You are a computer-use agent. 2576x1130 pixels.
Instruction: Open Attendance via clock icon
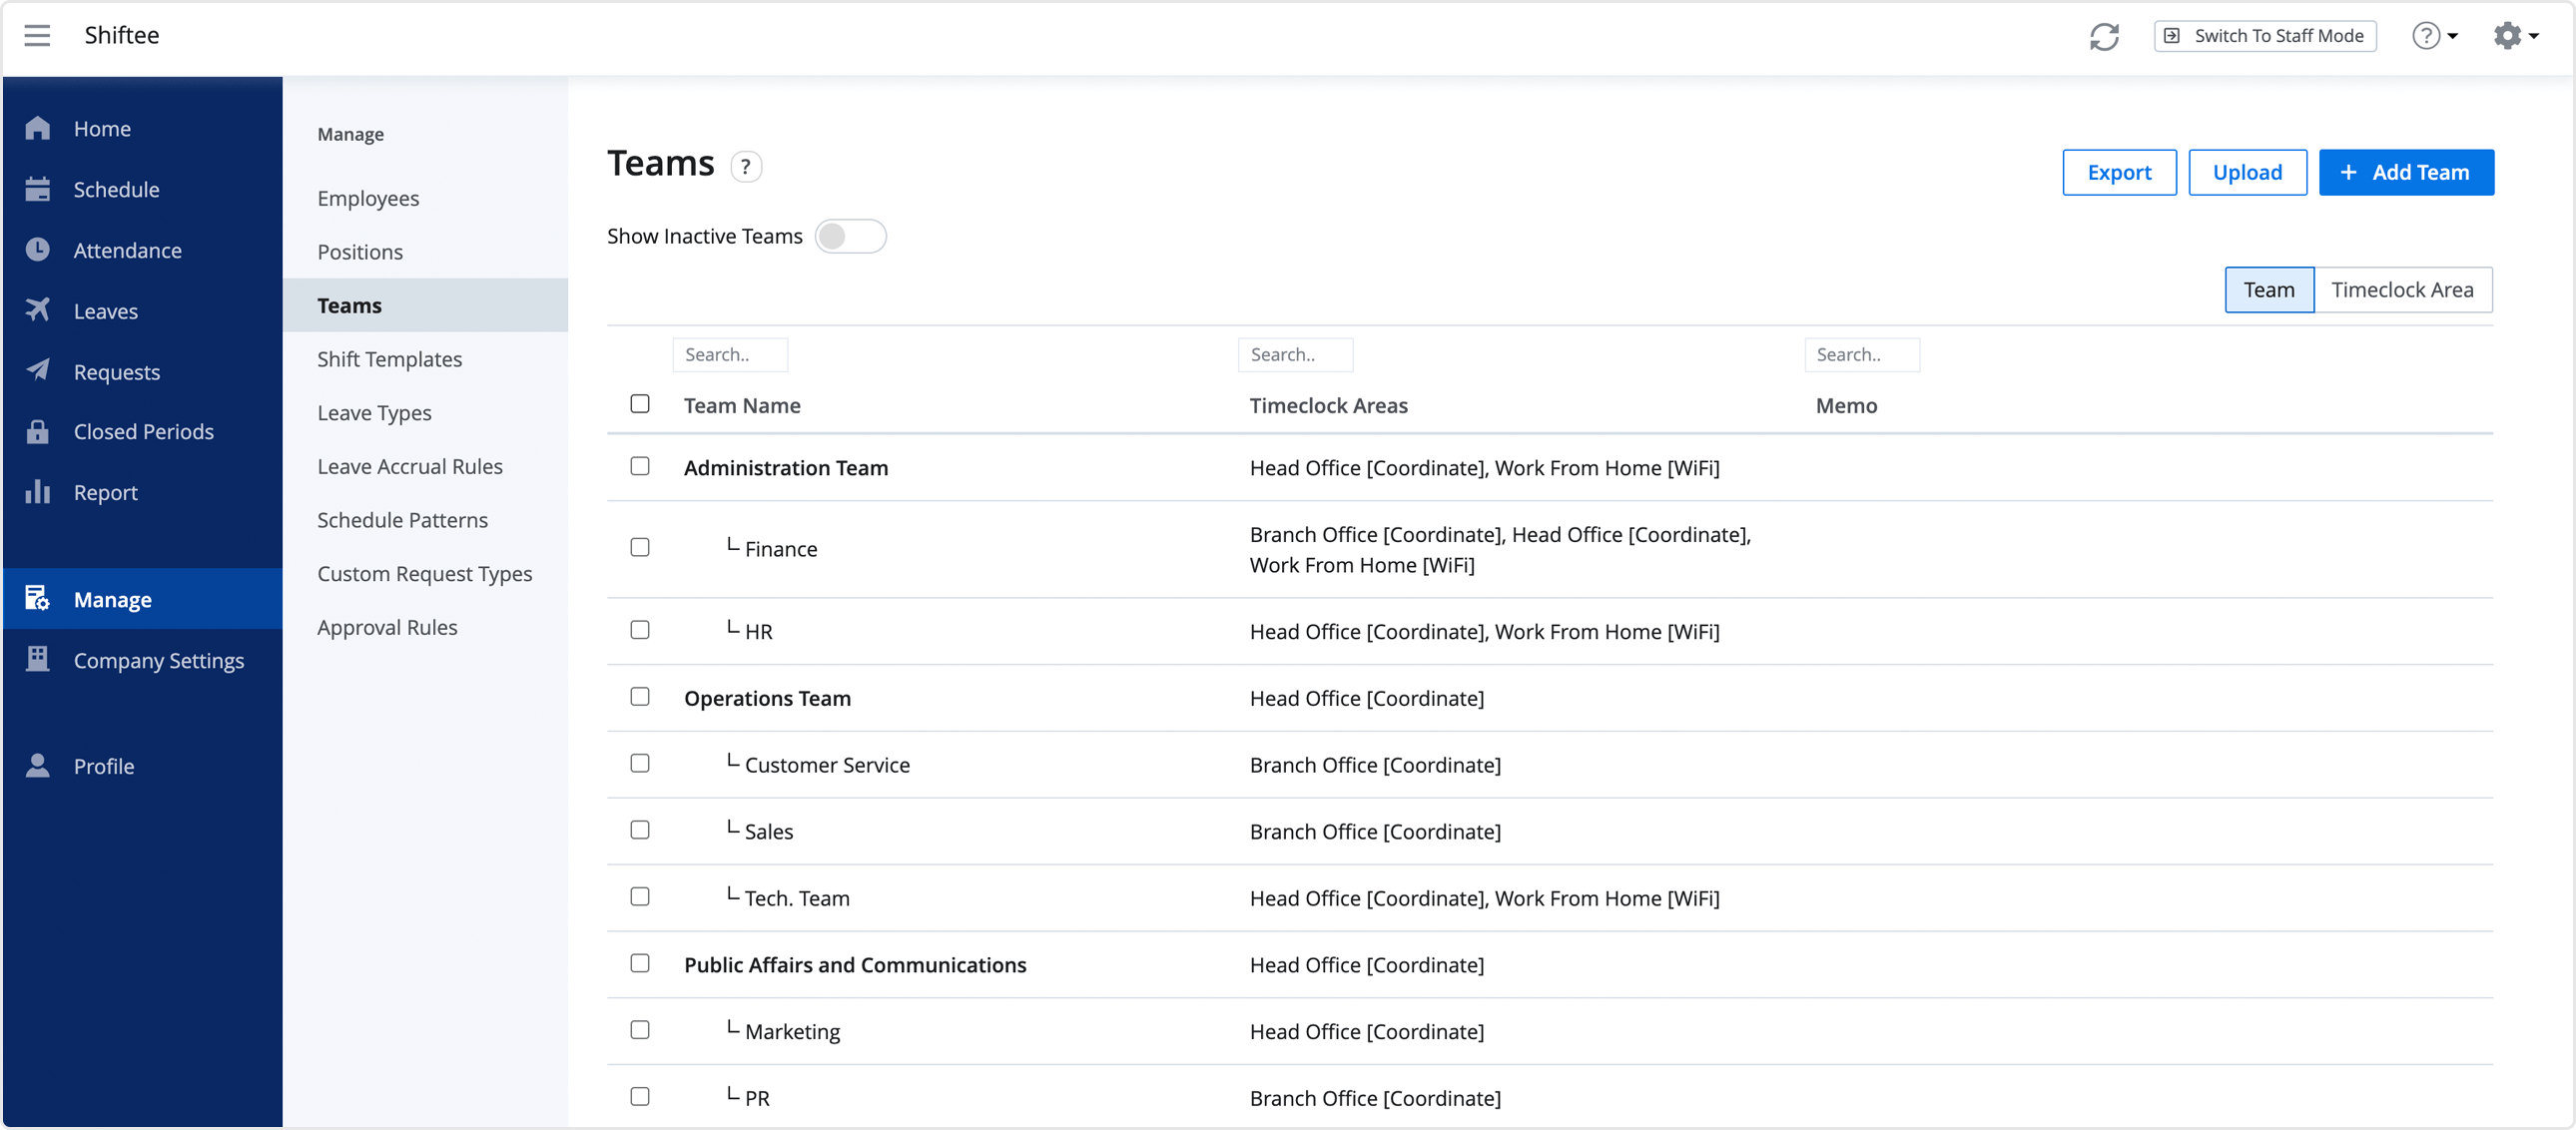[x=38, y=250]
